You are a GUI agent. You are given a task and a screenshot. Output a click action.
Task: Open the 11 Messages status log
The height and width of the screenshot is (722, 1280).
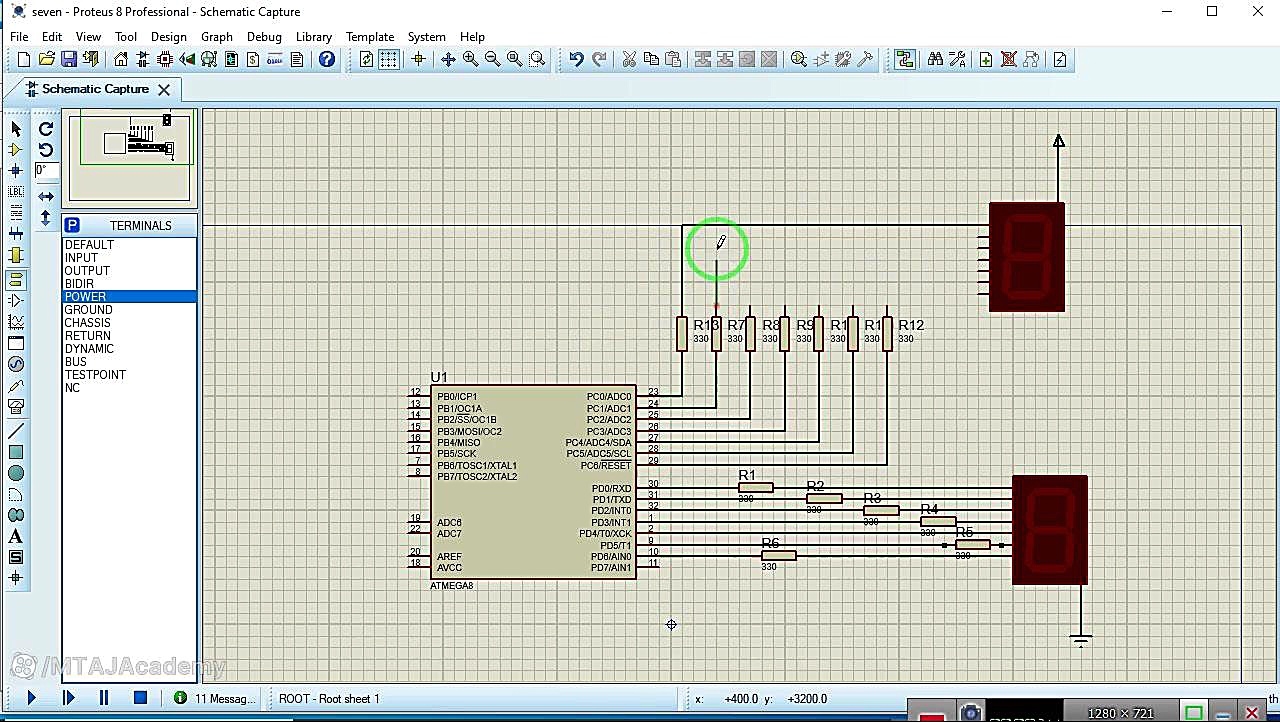(x=216, y=698)
